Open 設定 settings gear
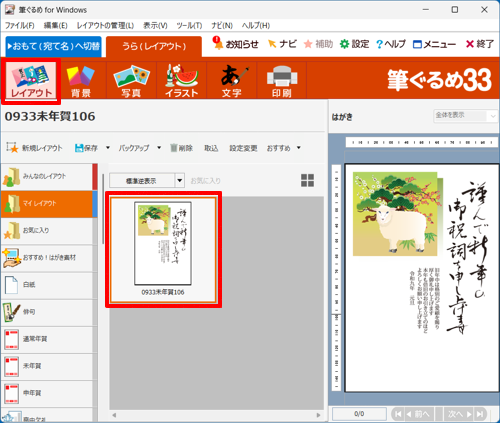This screenshot has height=423, width=500. [354, 44]
